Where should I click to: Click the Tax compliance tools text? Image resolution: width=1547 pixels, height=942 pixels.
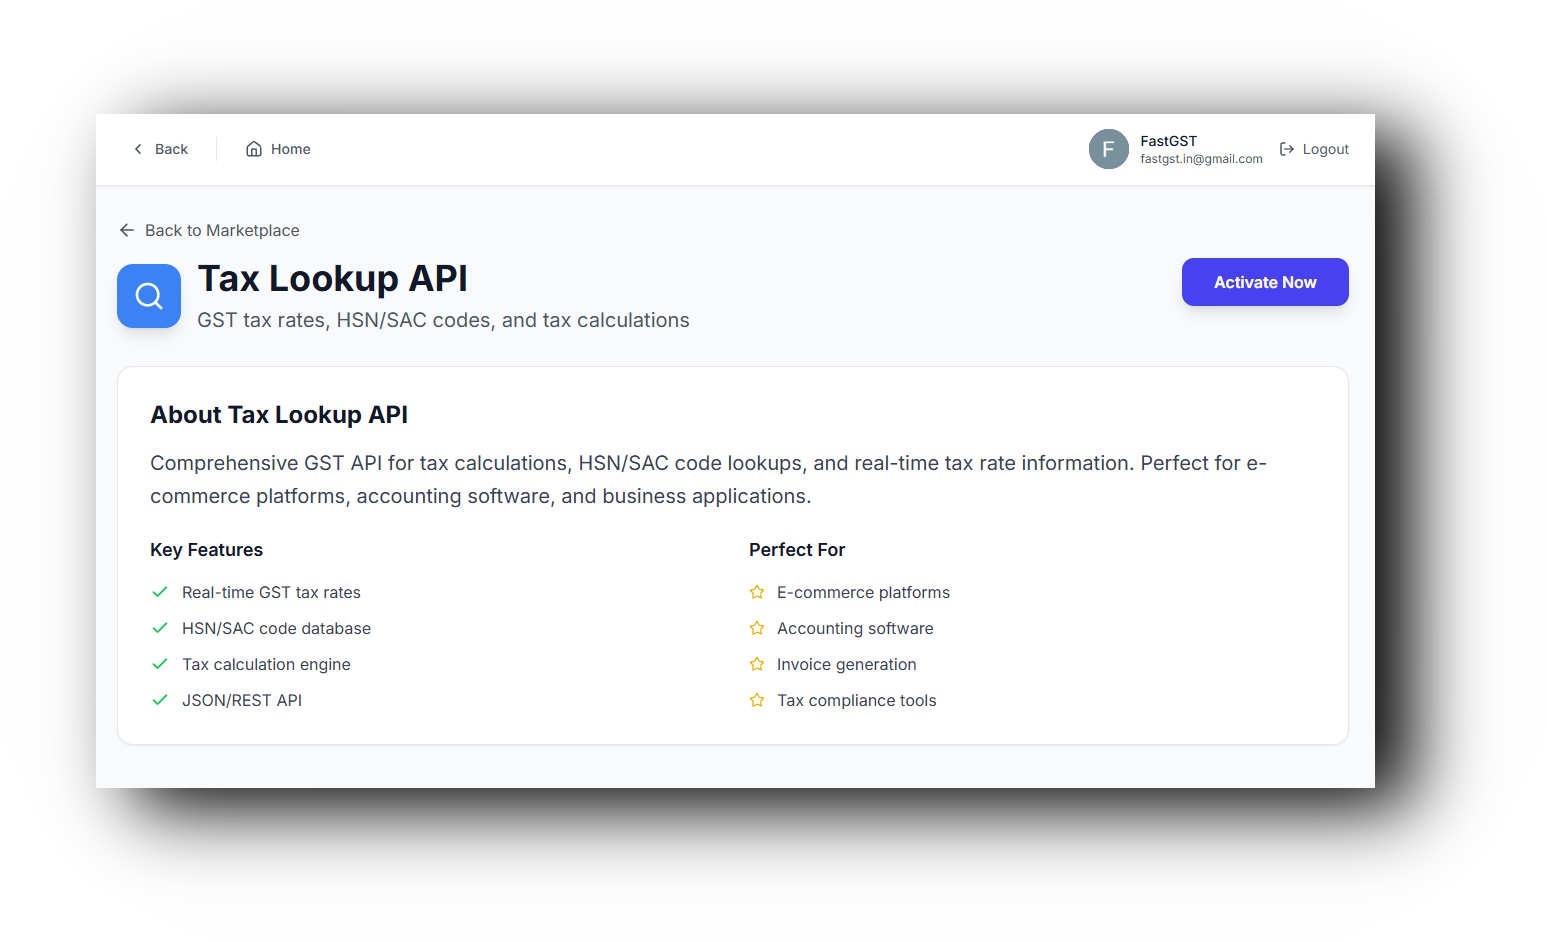point(856,700)
